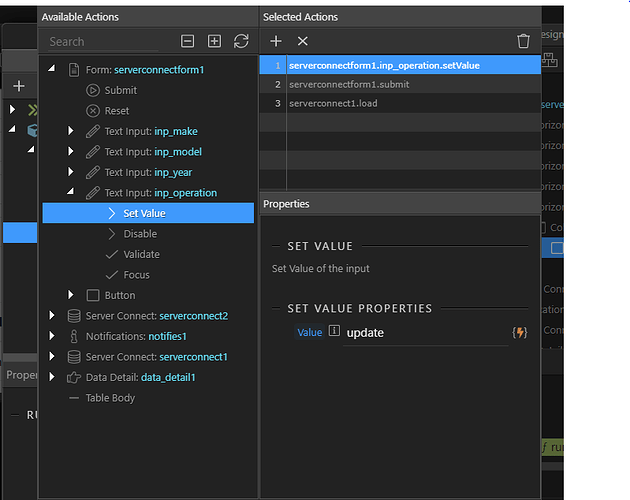
Task: Expand the Server Connect serverconnect1 node
Action: coord(52,356)
